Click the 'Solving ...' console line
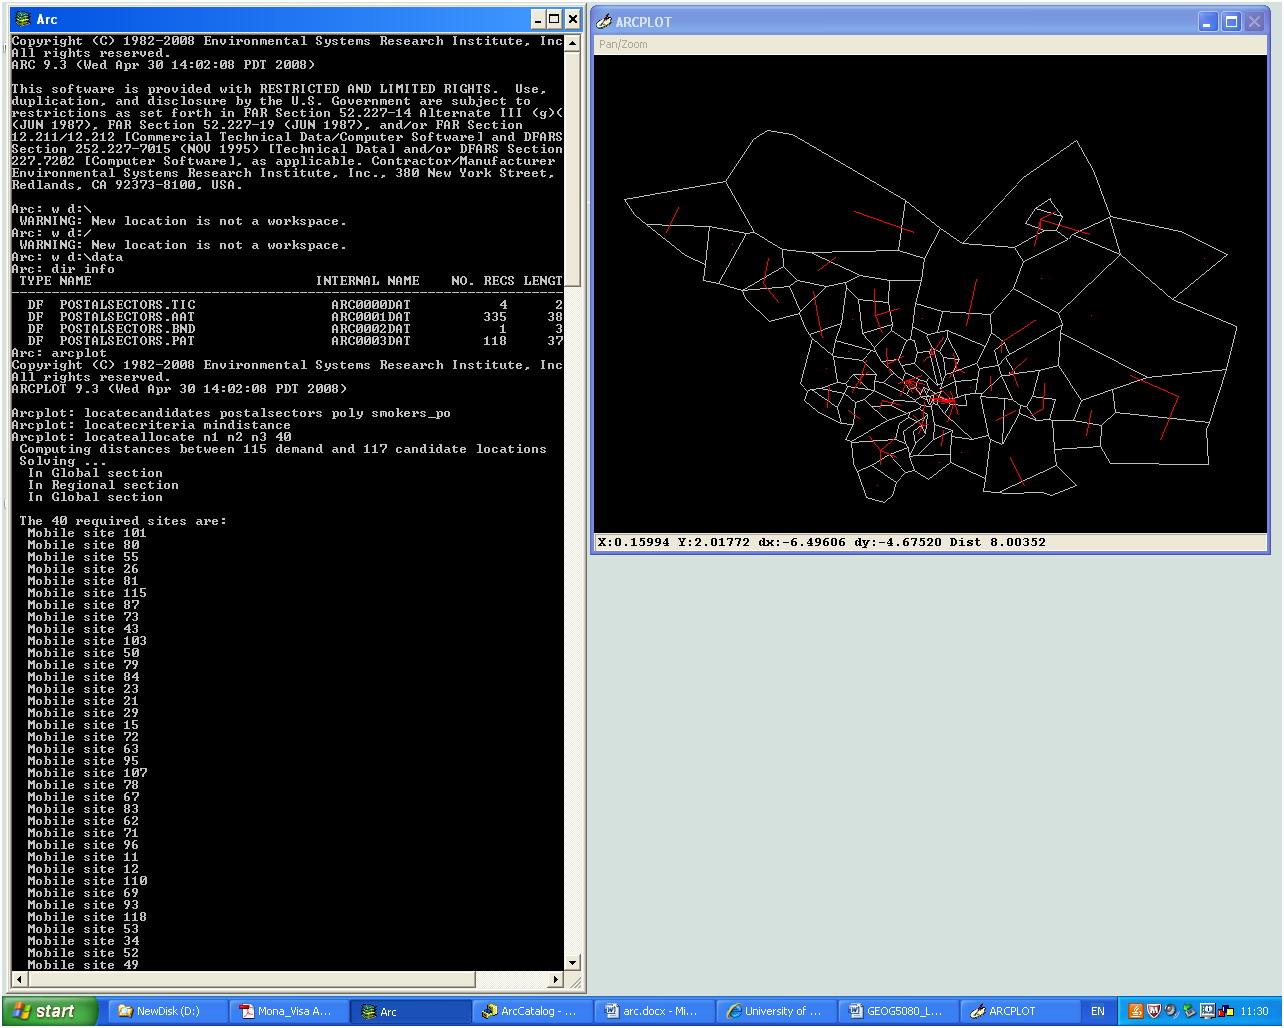Image resolution: width=1284 pixels, height=1028 pixels. pos(63,461)
